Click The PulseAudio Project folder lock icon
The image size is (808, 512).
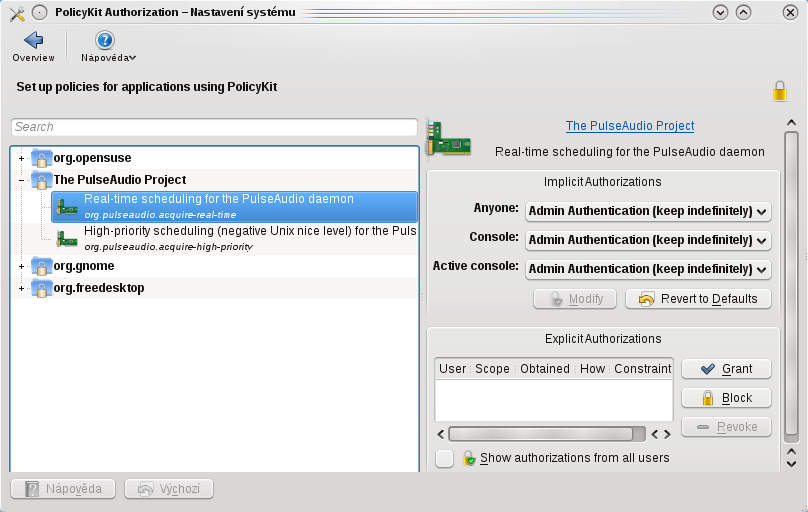coord(41,180)
